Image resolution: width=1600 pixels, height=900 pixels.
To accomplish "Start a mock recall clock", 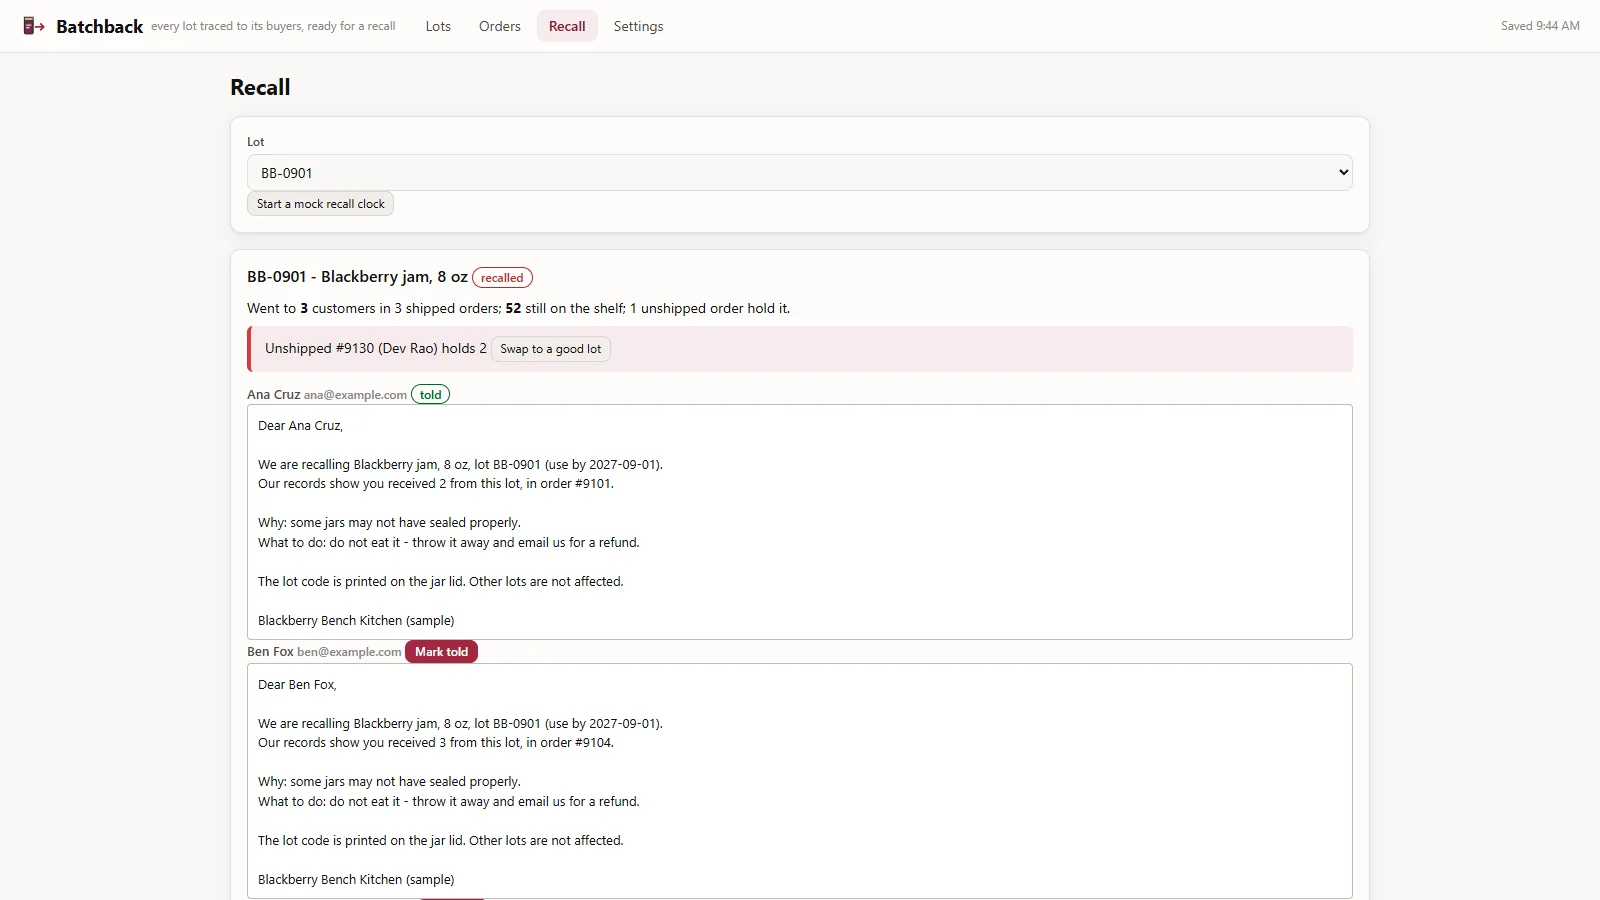I will tap(320, 204).
